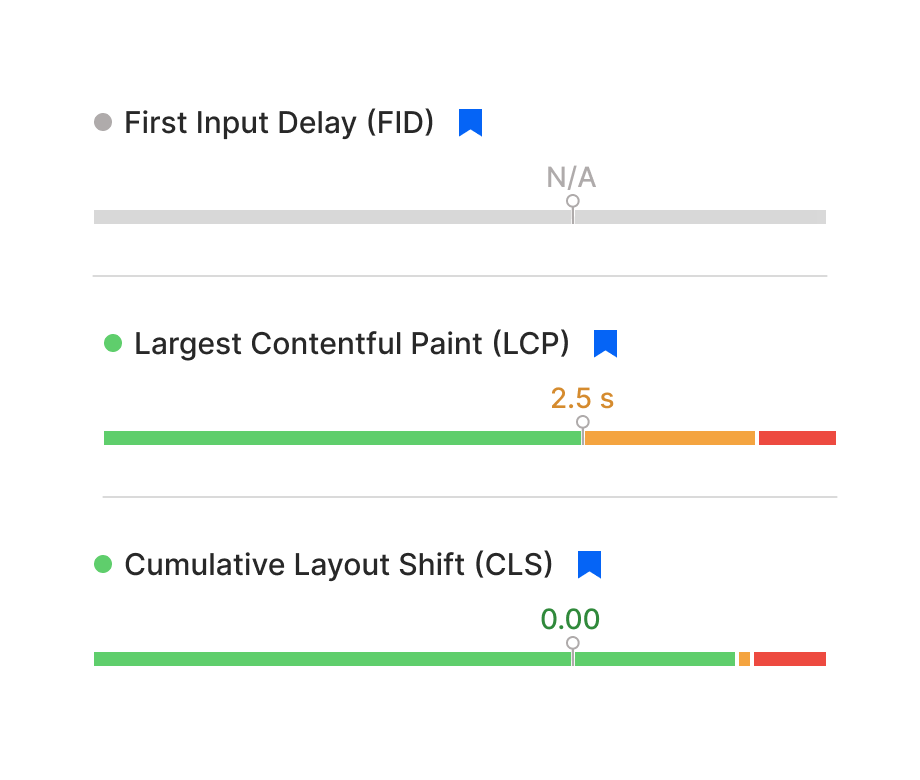Open the Largest Contentful Paint (LCP) label
The width and height of the screenshot is (920, 780).
point(351,343)
